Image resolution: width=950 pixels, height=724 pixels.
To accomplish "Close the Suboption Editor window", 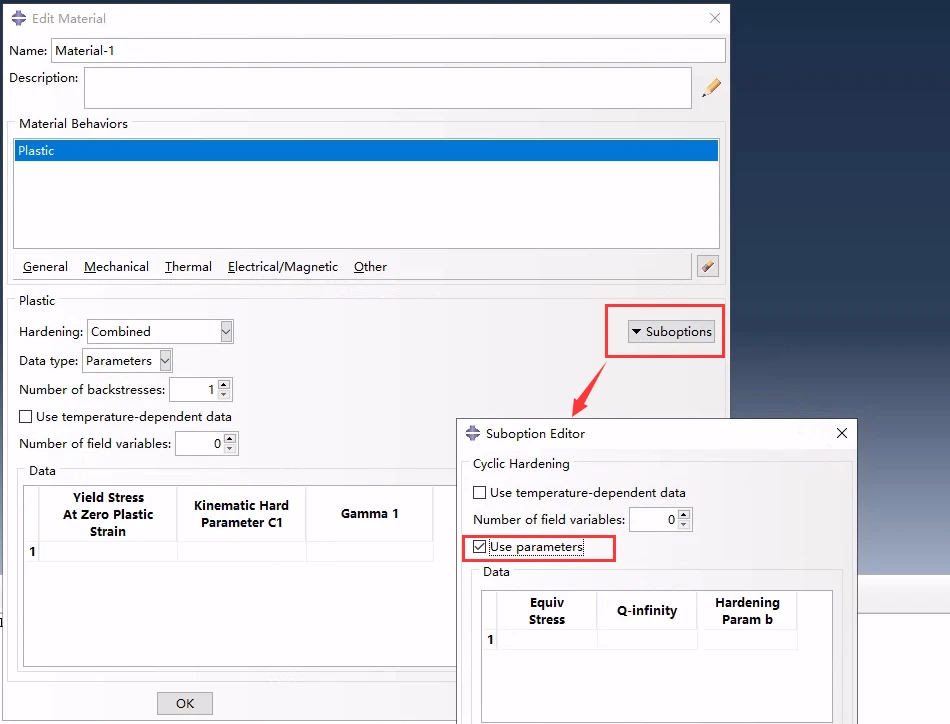I will [x=841, y=433].
